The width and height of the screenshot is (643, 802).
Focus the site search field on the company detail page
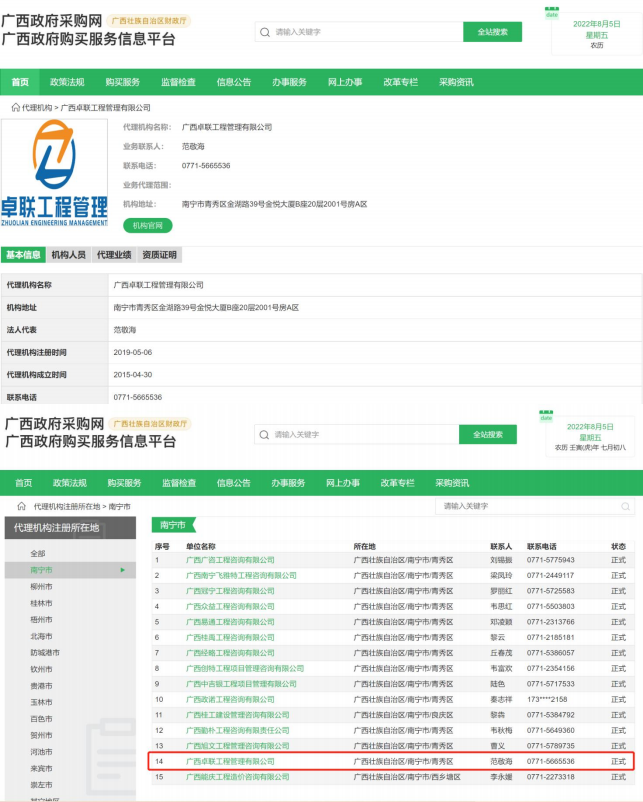point(359,32)
